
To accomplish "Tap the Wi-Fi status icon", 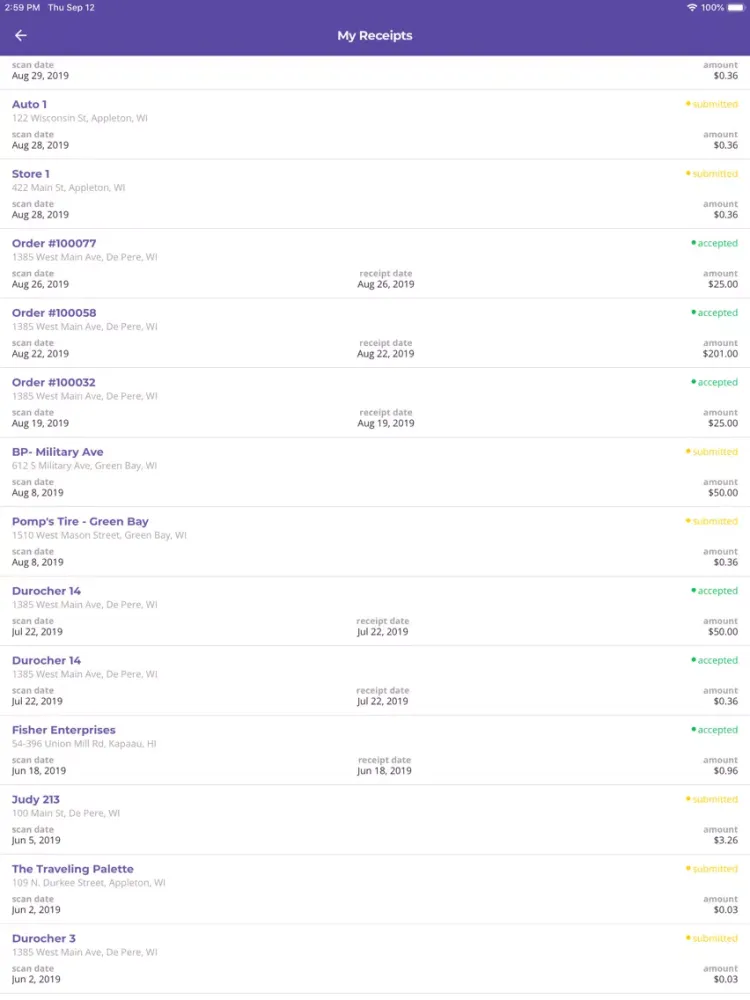I will coord(691,8).
